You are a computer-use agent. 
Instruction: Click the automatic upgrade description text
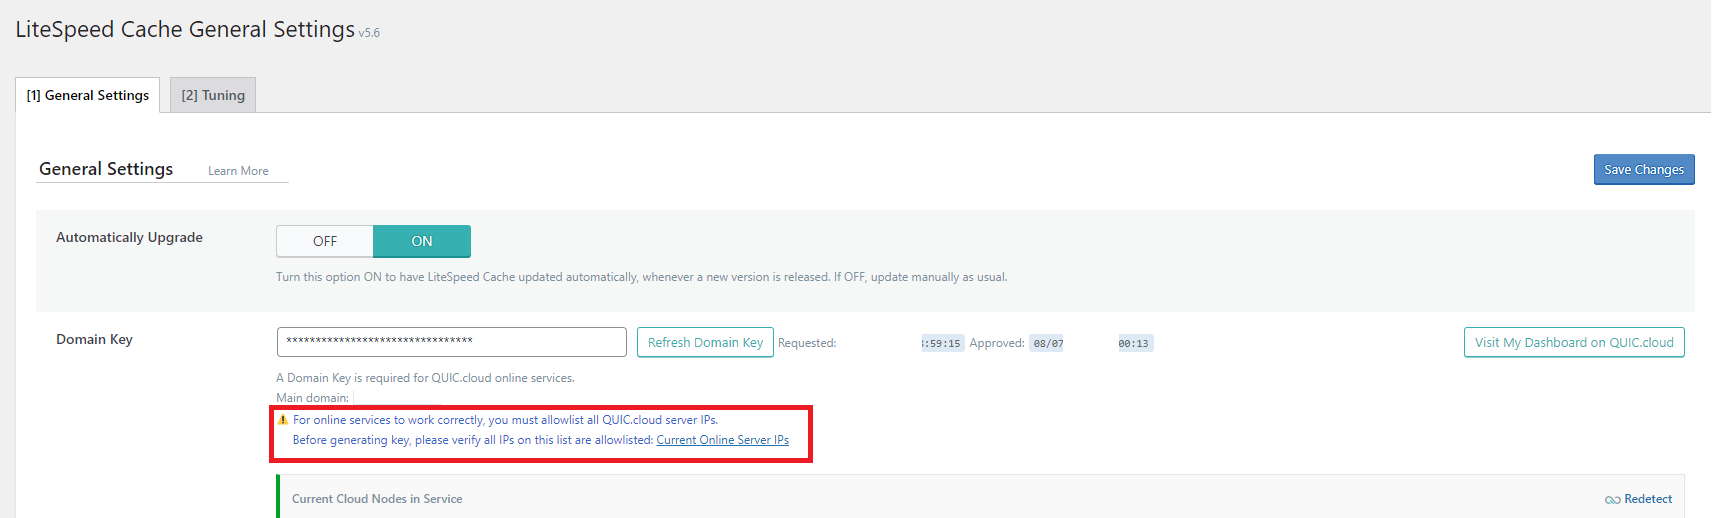point(641,277)
